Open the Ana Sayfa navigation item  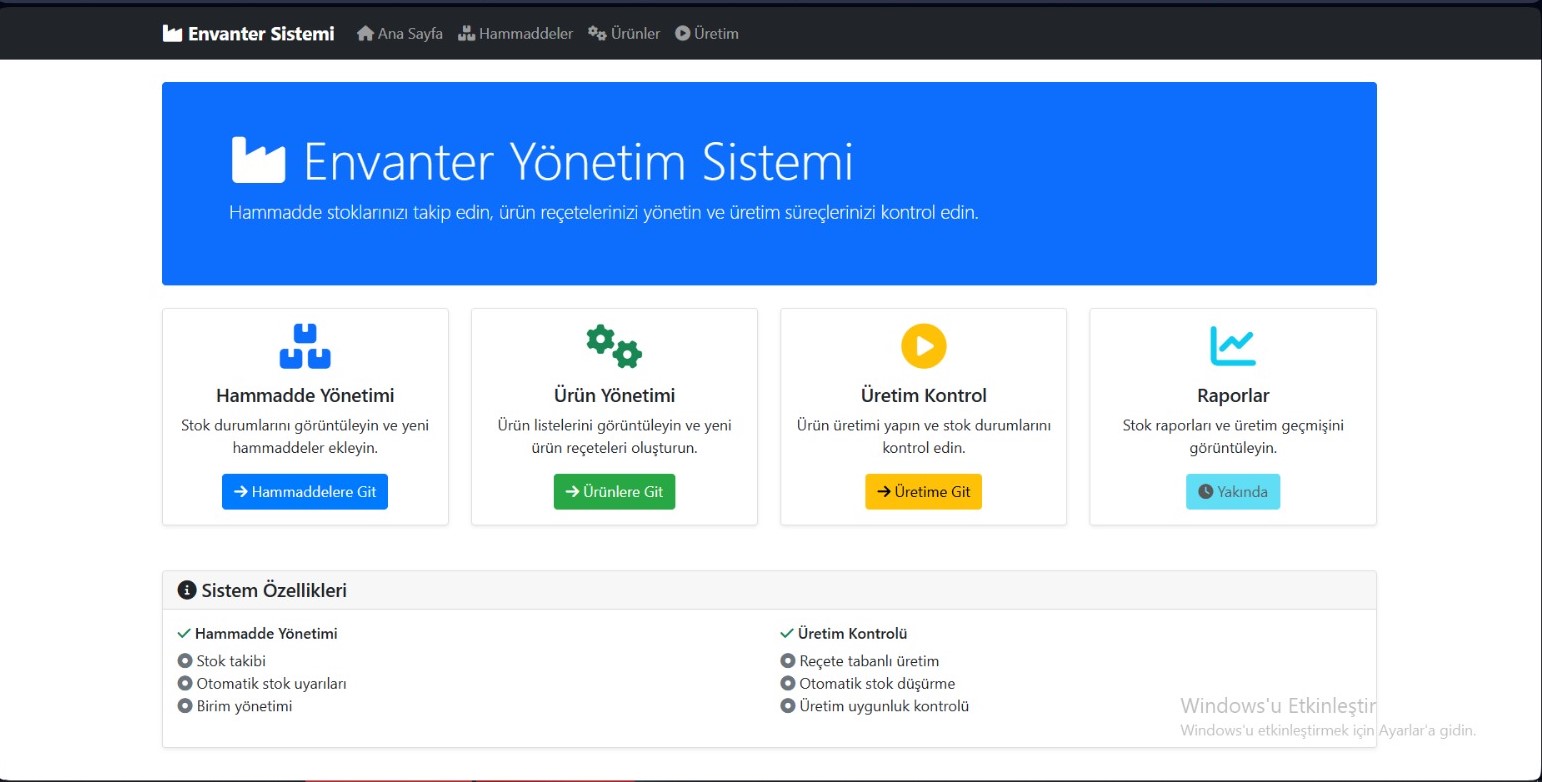tap(400, 34)
